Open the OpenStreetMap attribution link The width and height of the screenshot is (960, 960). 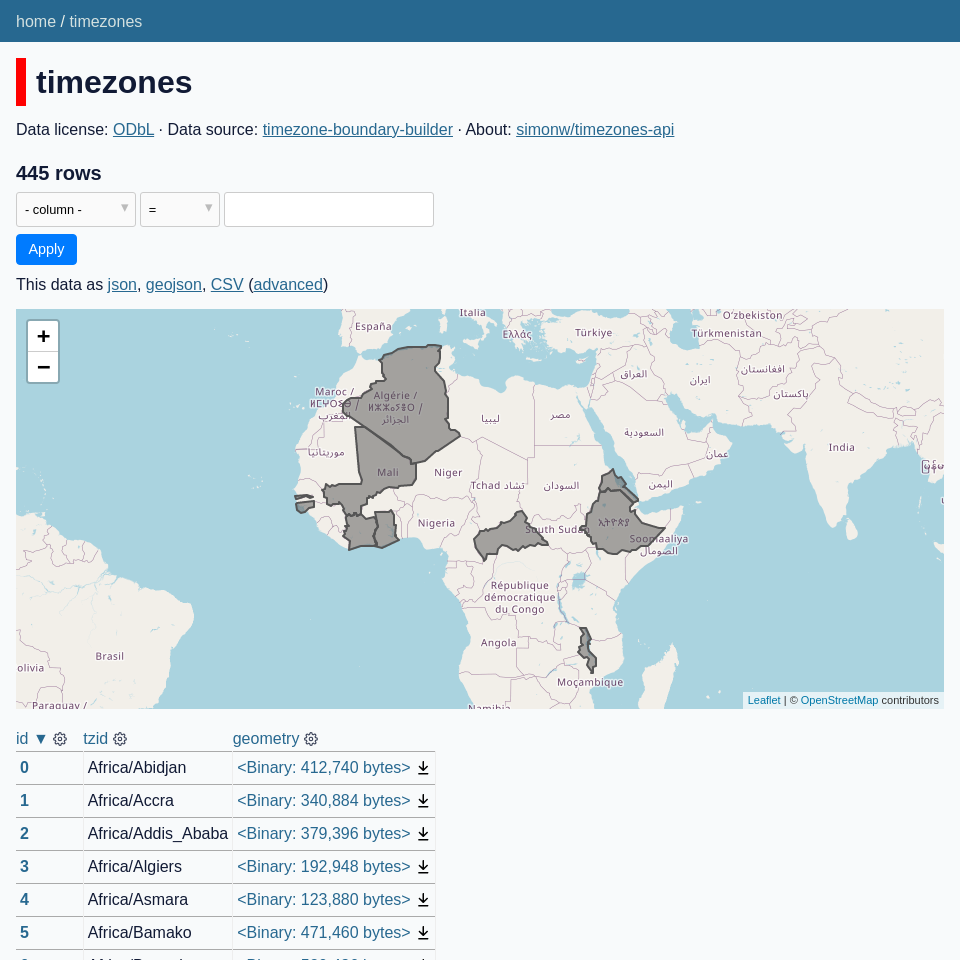pyautogui.click(x=839, y=700)
